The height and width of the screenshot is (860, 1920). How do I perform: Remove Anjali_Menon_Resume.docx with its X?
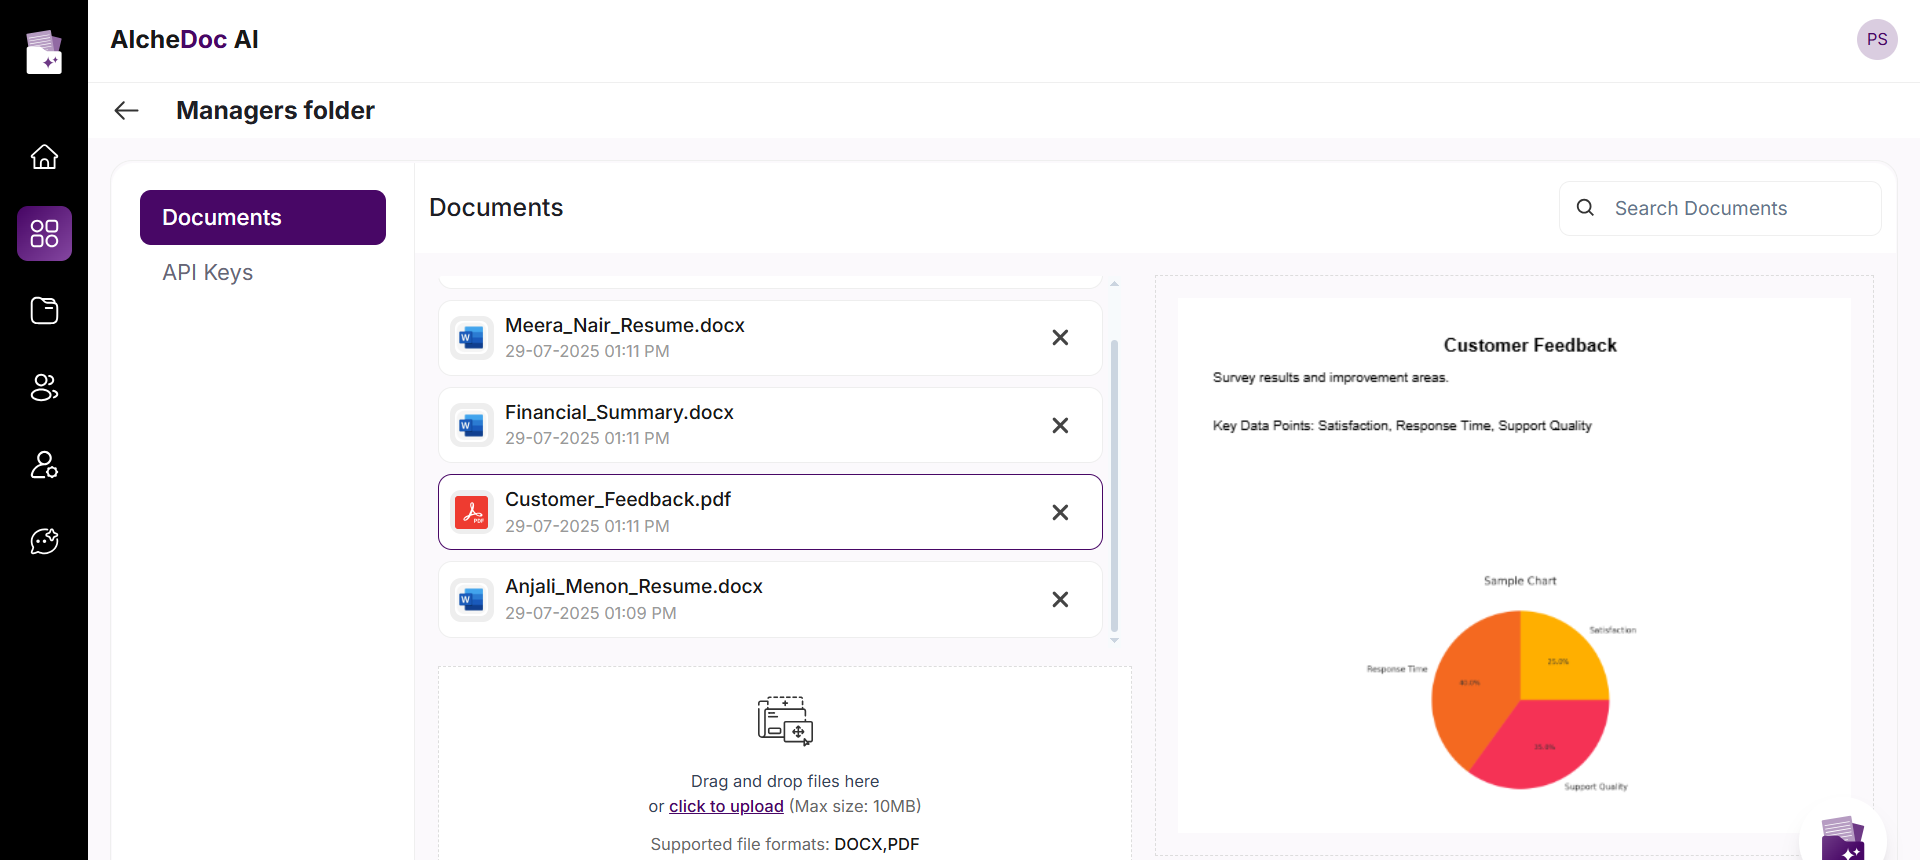click(1060, 599)
